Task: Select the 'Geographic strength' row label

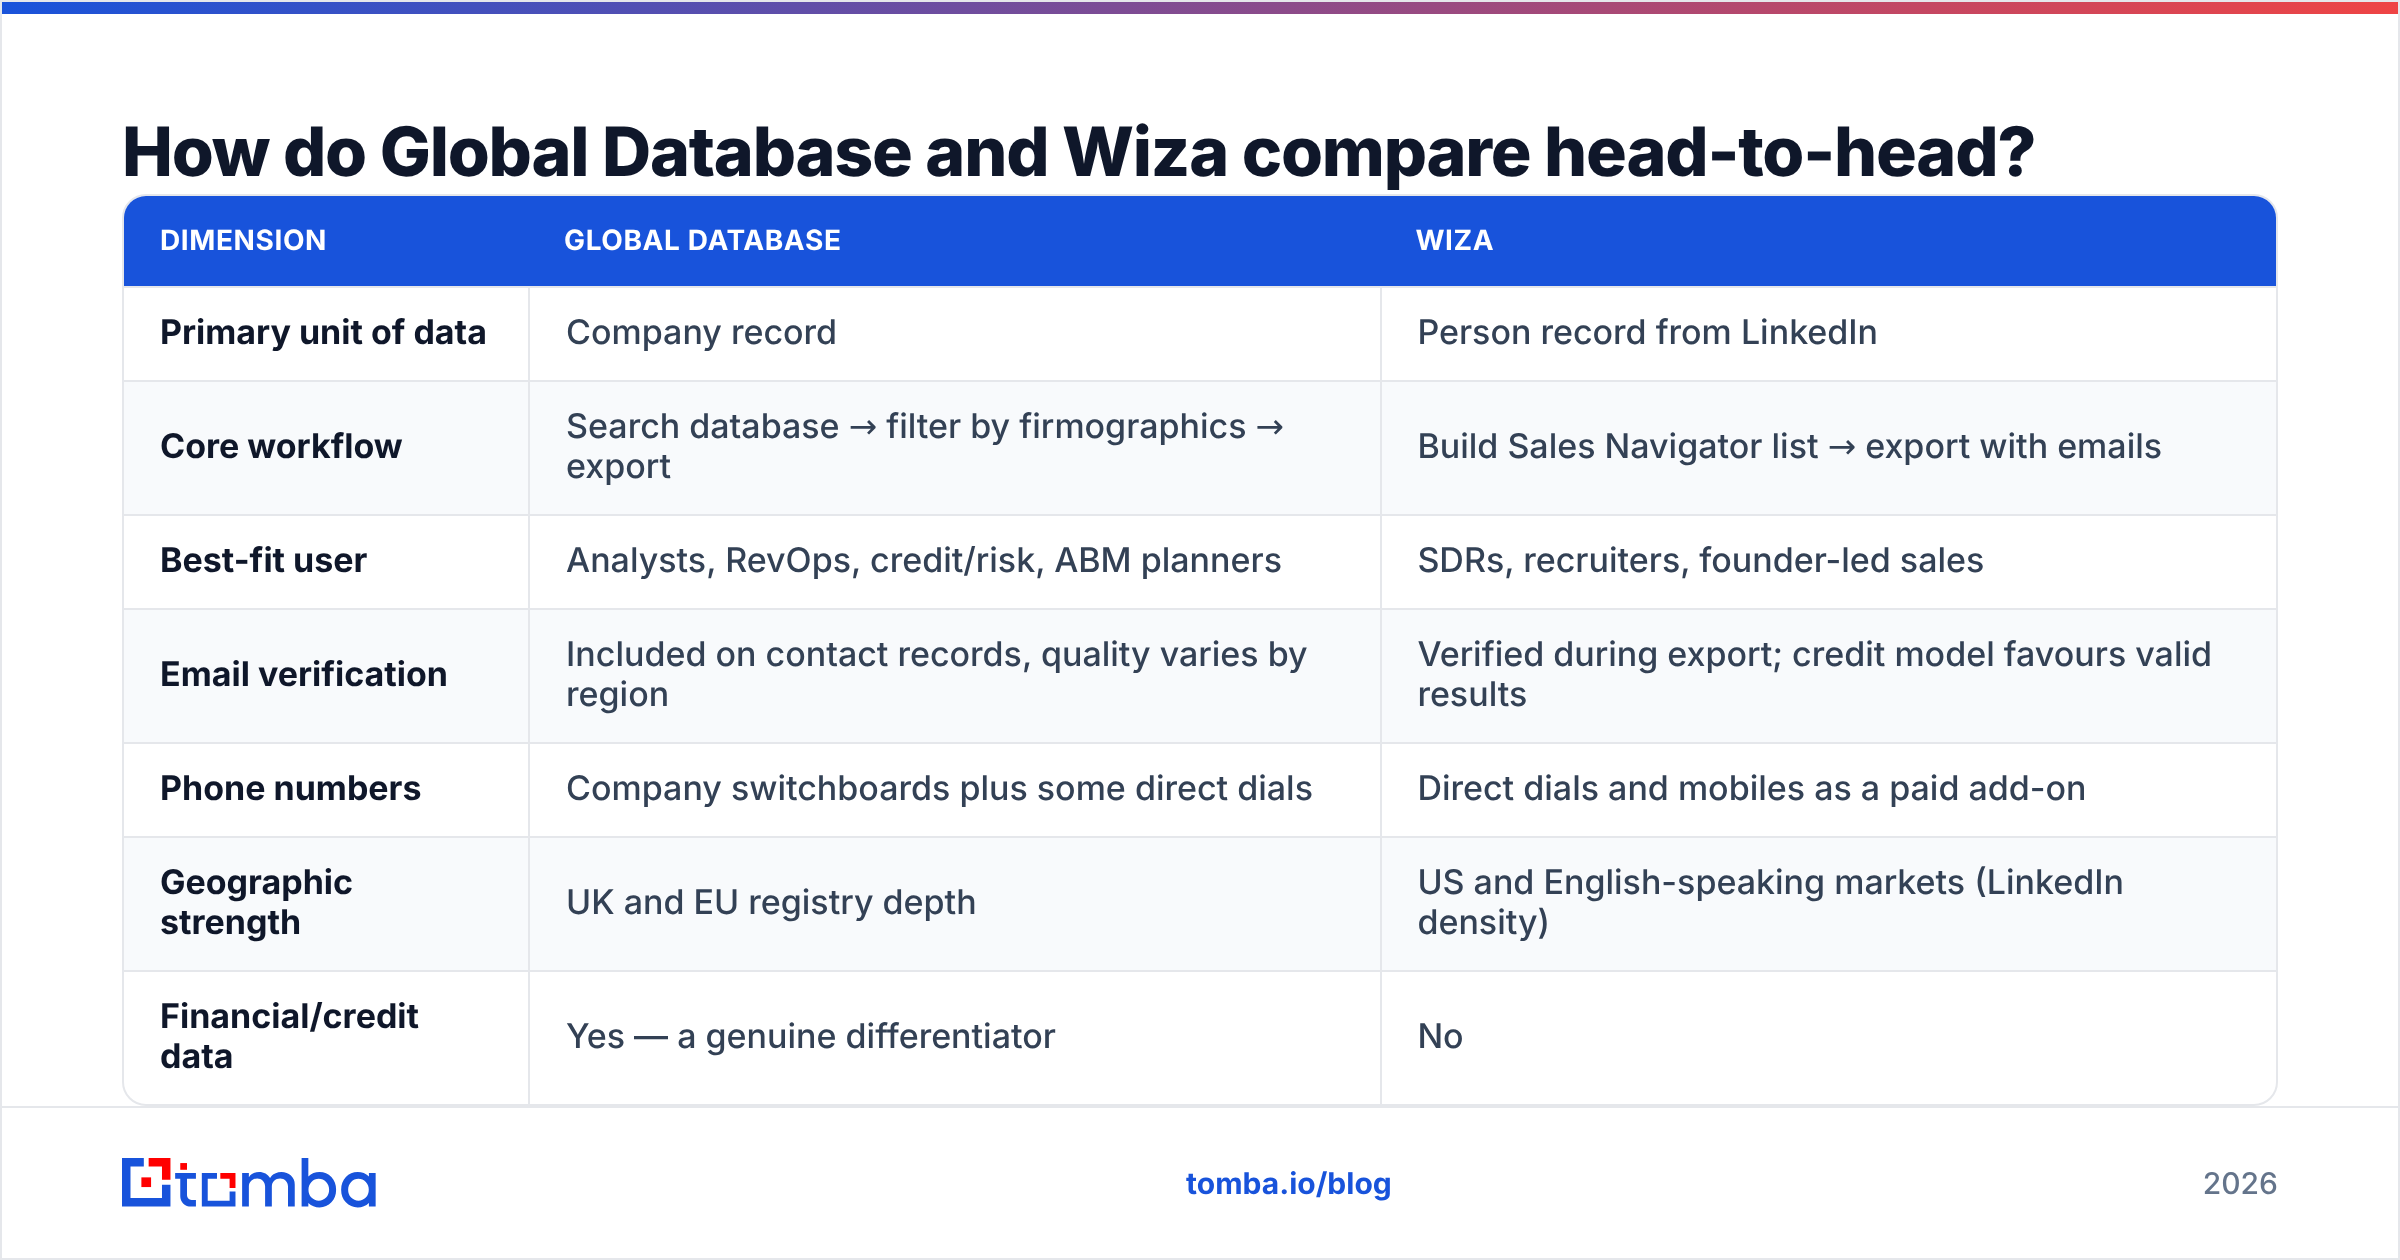Action: pyautogui.click(x=257, y=902)
